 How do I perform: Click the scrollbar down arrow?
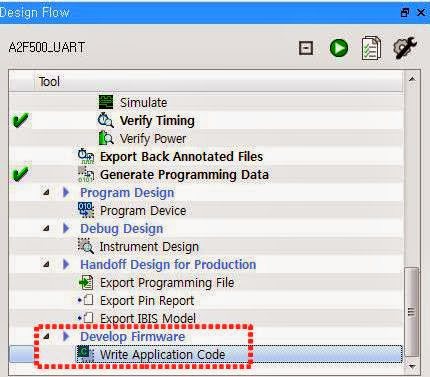click(x=412, y=367)
